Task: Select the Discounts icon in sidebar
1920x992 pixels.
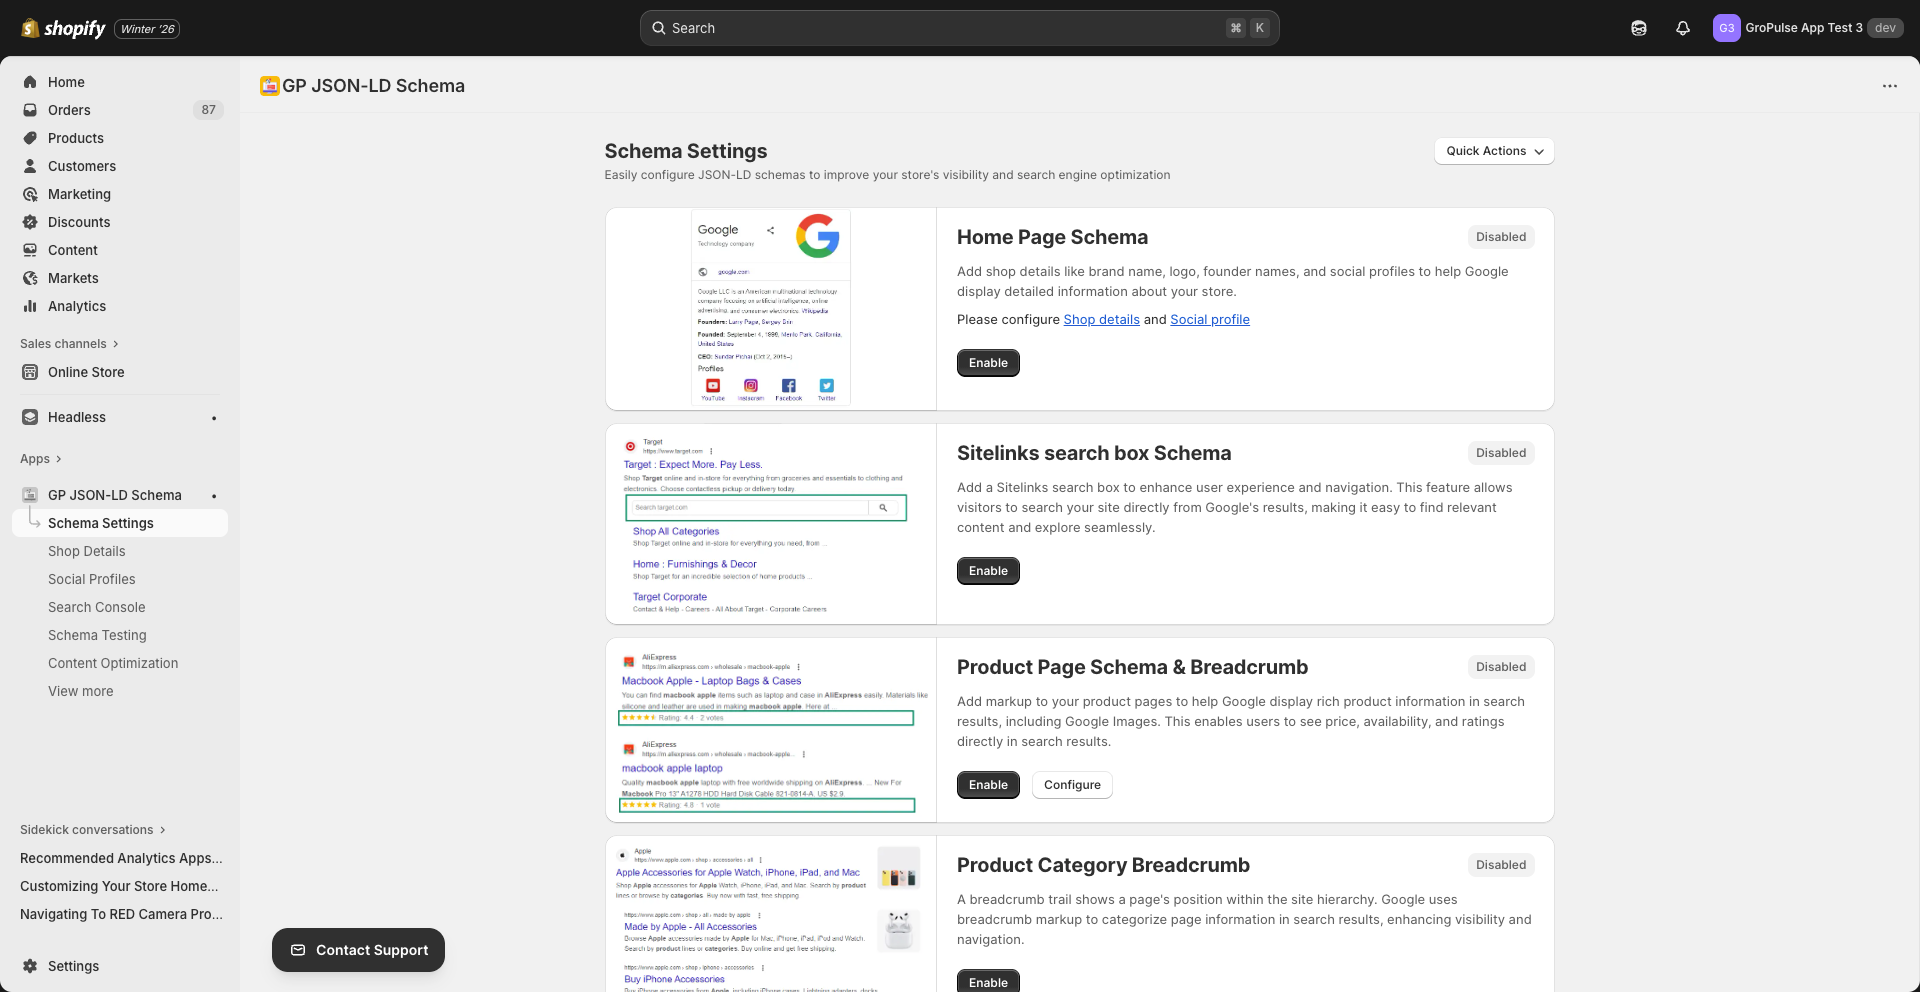Action: tap(30, 222)
